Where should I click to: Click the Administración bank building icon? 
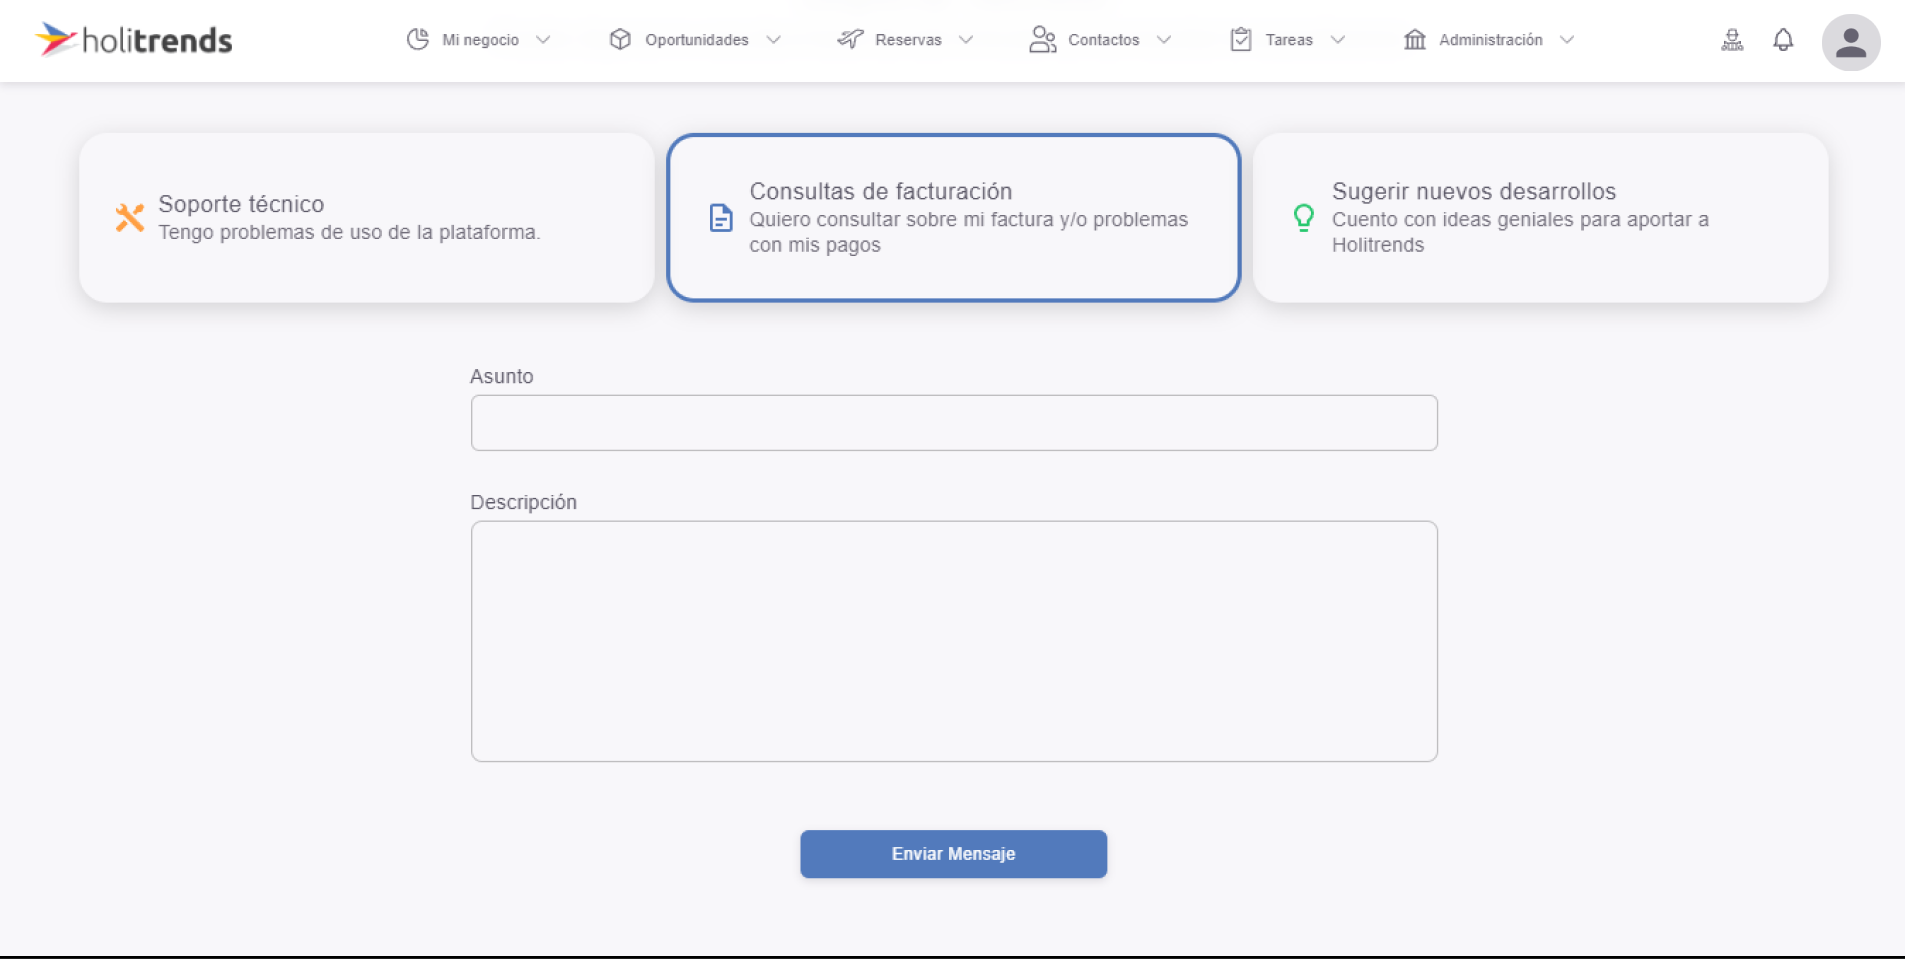click(1414, 39)
